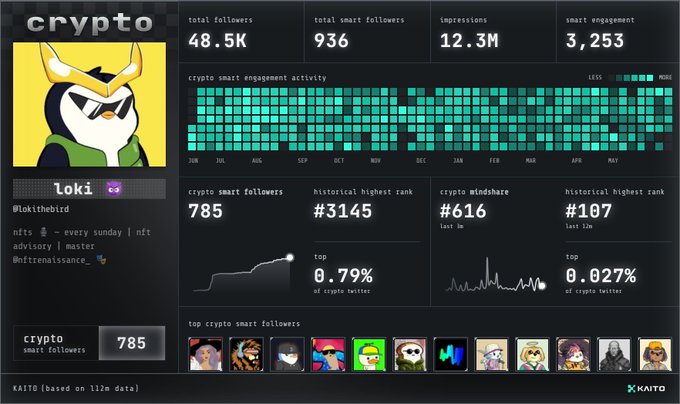
Task: Click the end-point dot on followers chart
Action: 290,257
